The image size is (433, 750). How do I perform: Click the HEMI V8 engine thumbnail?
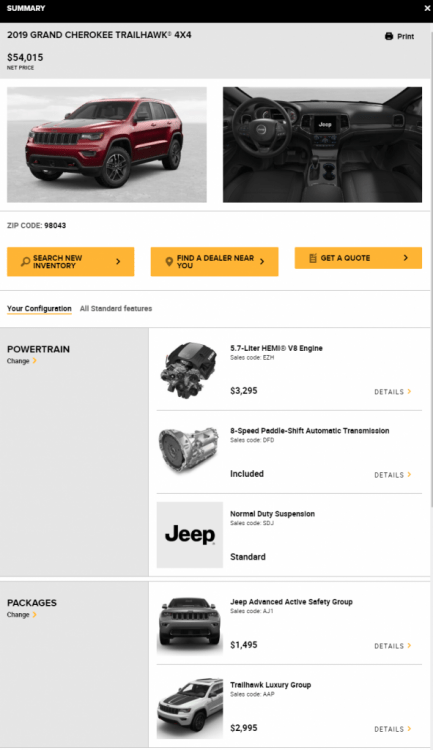pos(189,370)
